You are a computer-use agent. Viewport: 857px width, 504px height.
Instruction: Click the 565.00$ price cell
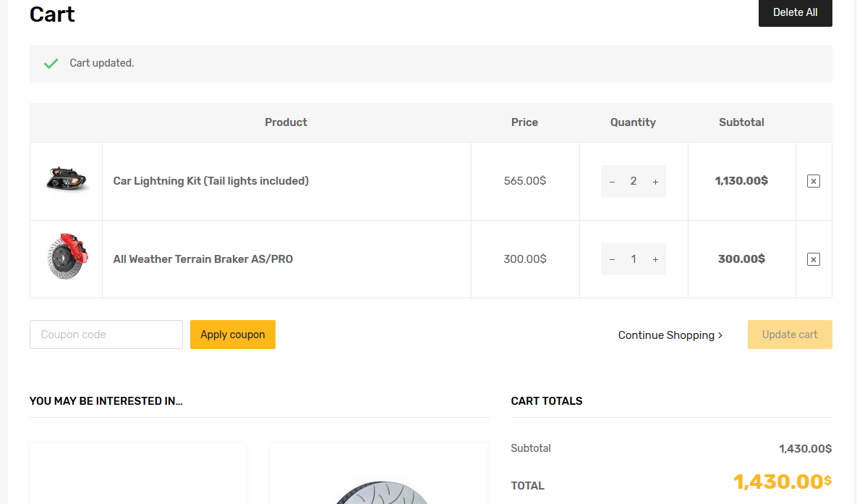click(525, 181)
